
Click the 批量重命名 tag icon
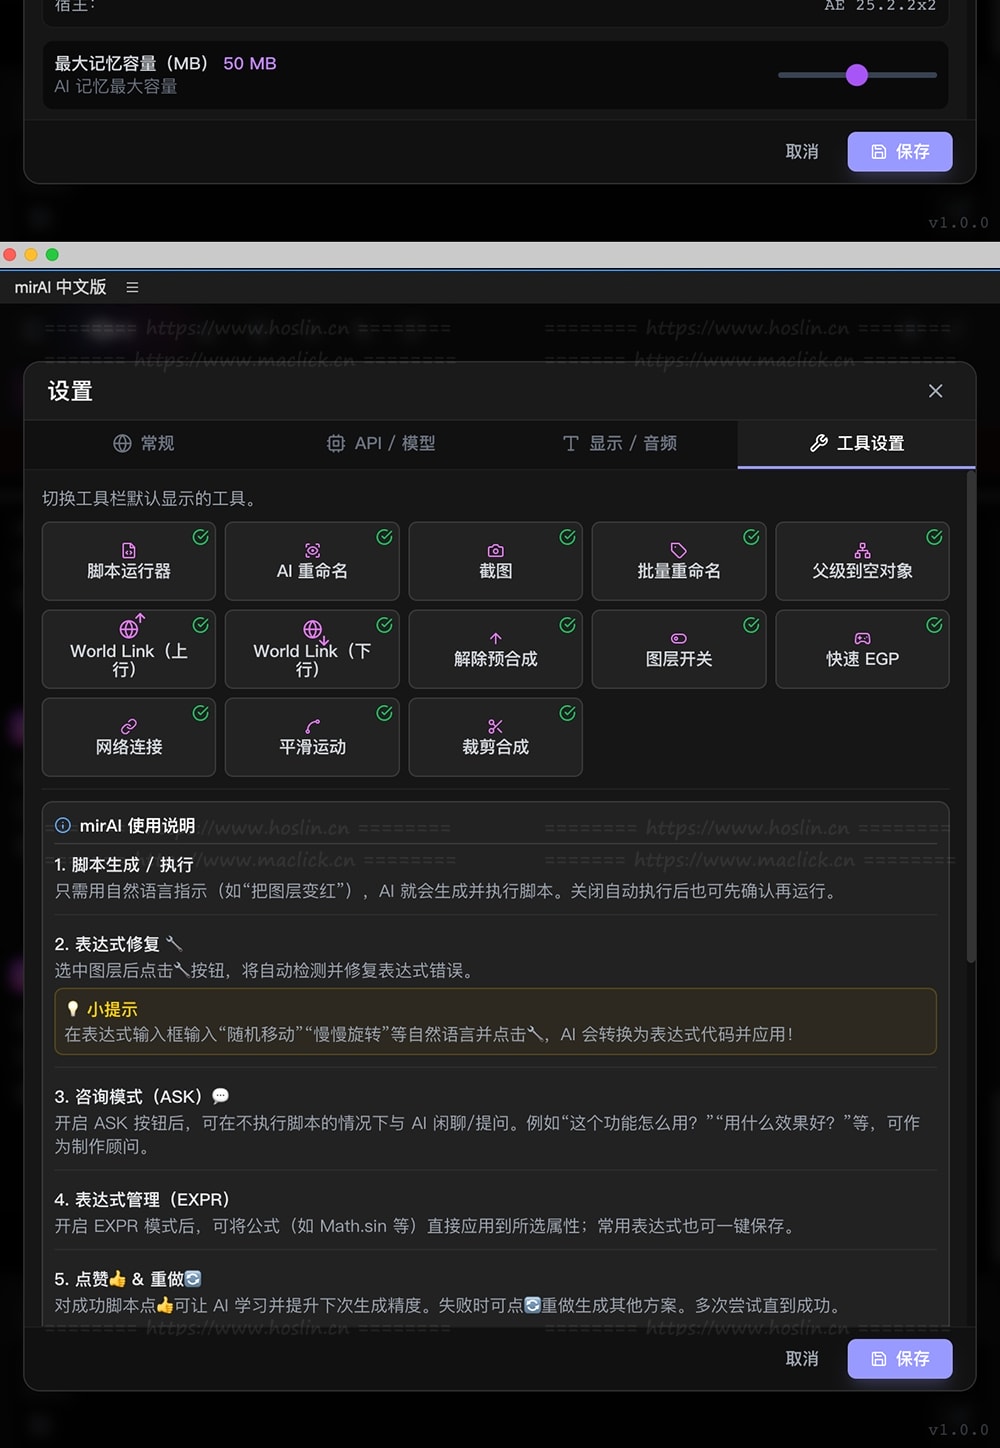click(x=678, y=550)
